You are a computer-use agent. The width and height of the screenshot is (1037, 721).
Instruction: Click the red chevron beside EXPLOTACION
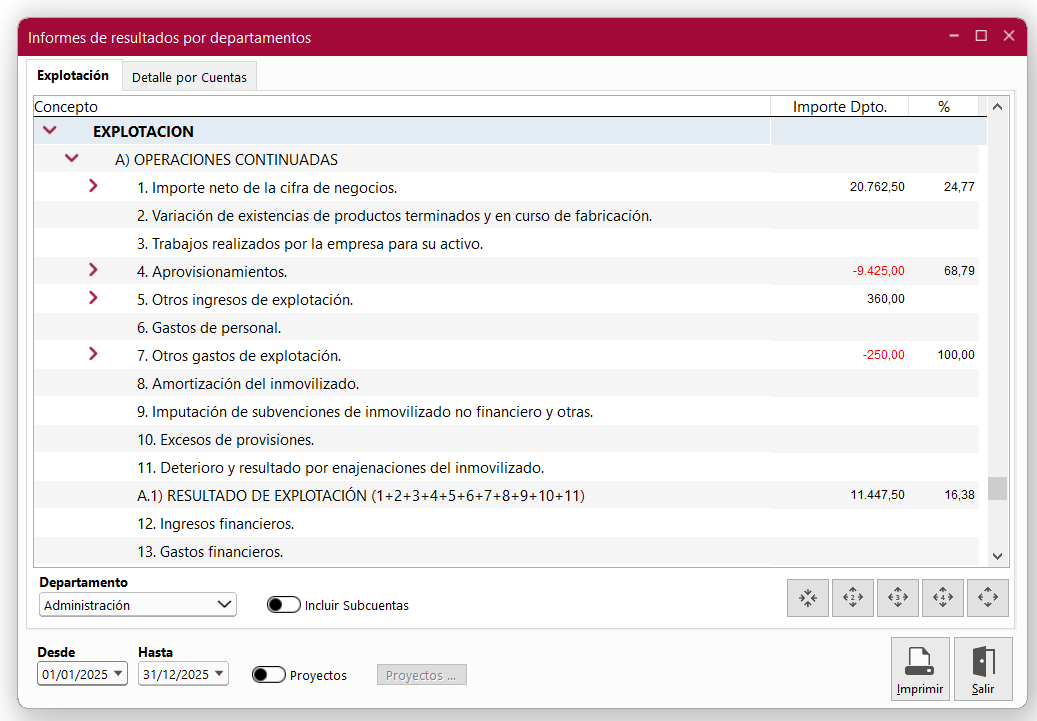pos(50,130)
